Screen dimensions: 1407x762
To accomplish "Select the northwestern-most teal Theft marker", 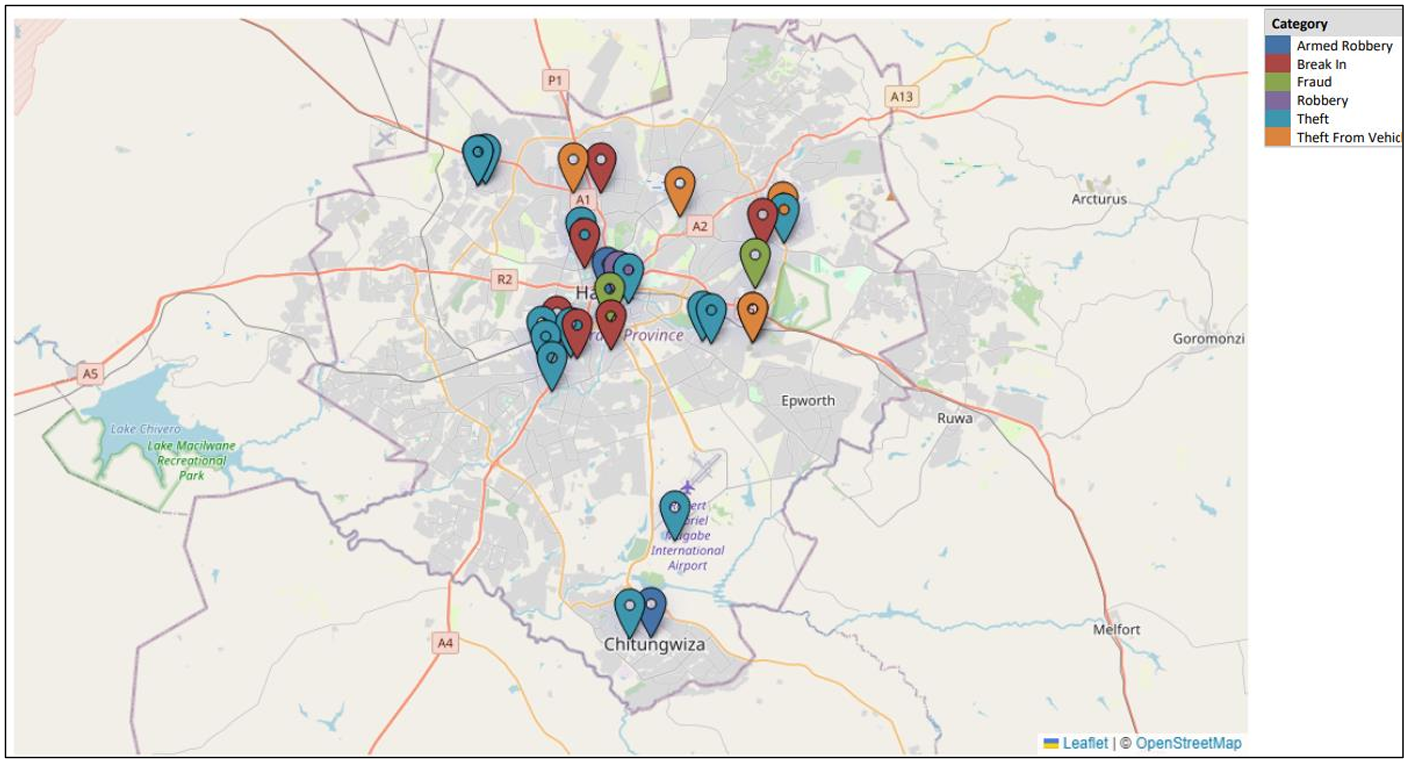I will point(479,157).
